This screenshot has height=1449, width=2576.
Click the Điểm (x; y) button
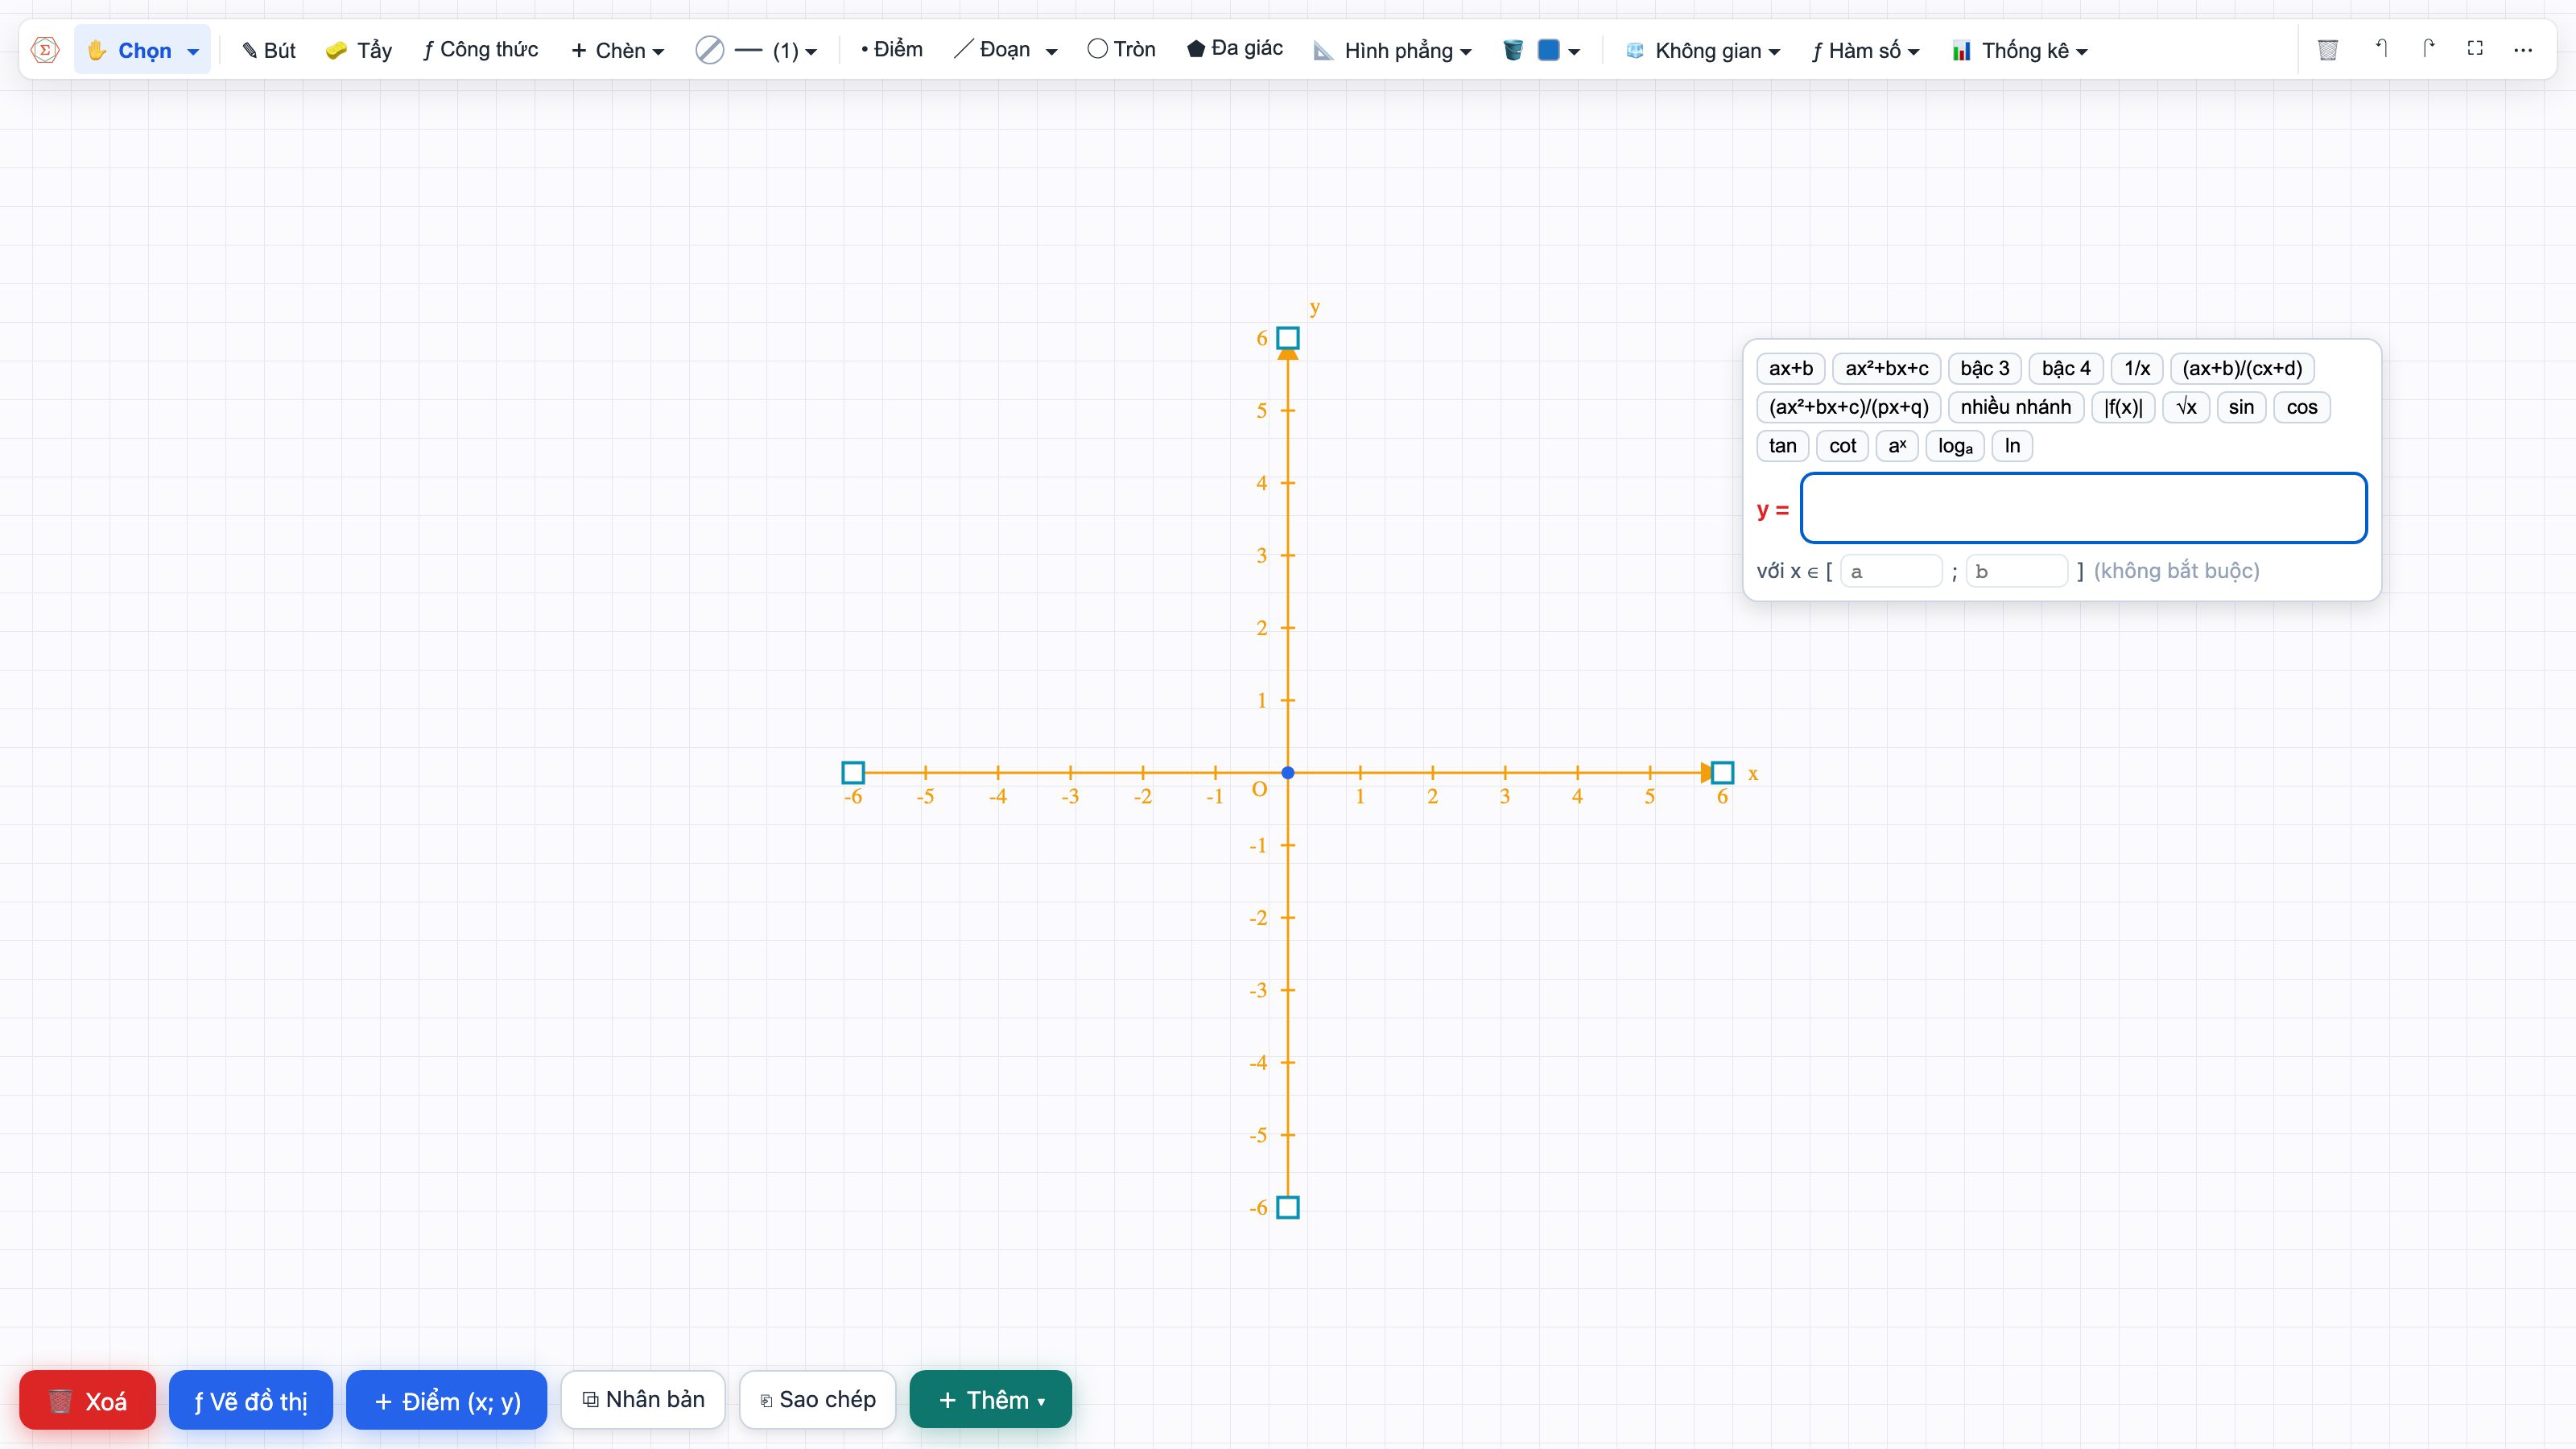447,1400
